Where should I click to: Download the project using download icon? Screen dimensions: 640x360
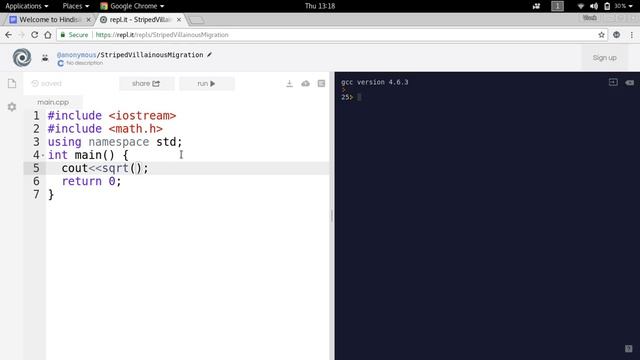(289, 84)
